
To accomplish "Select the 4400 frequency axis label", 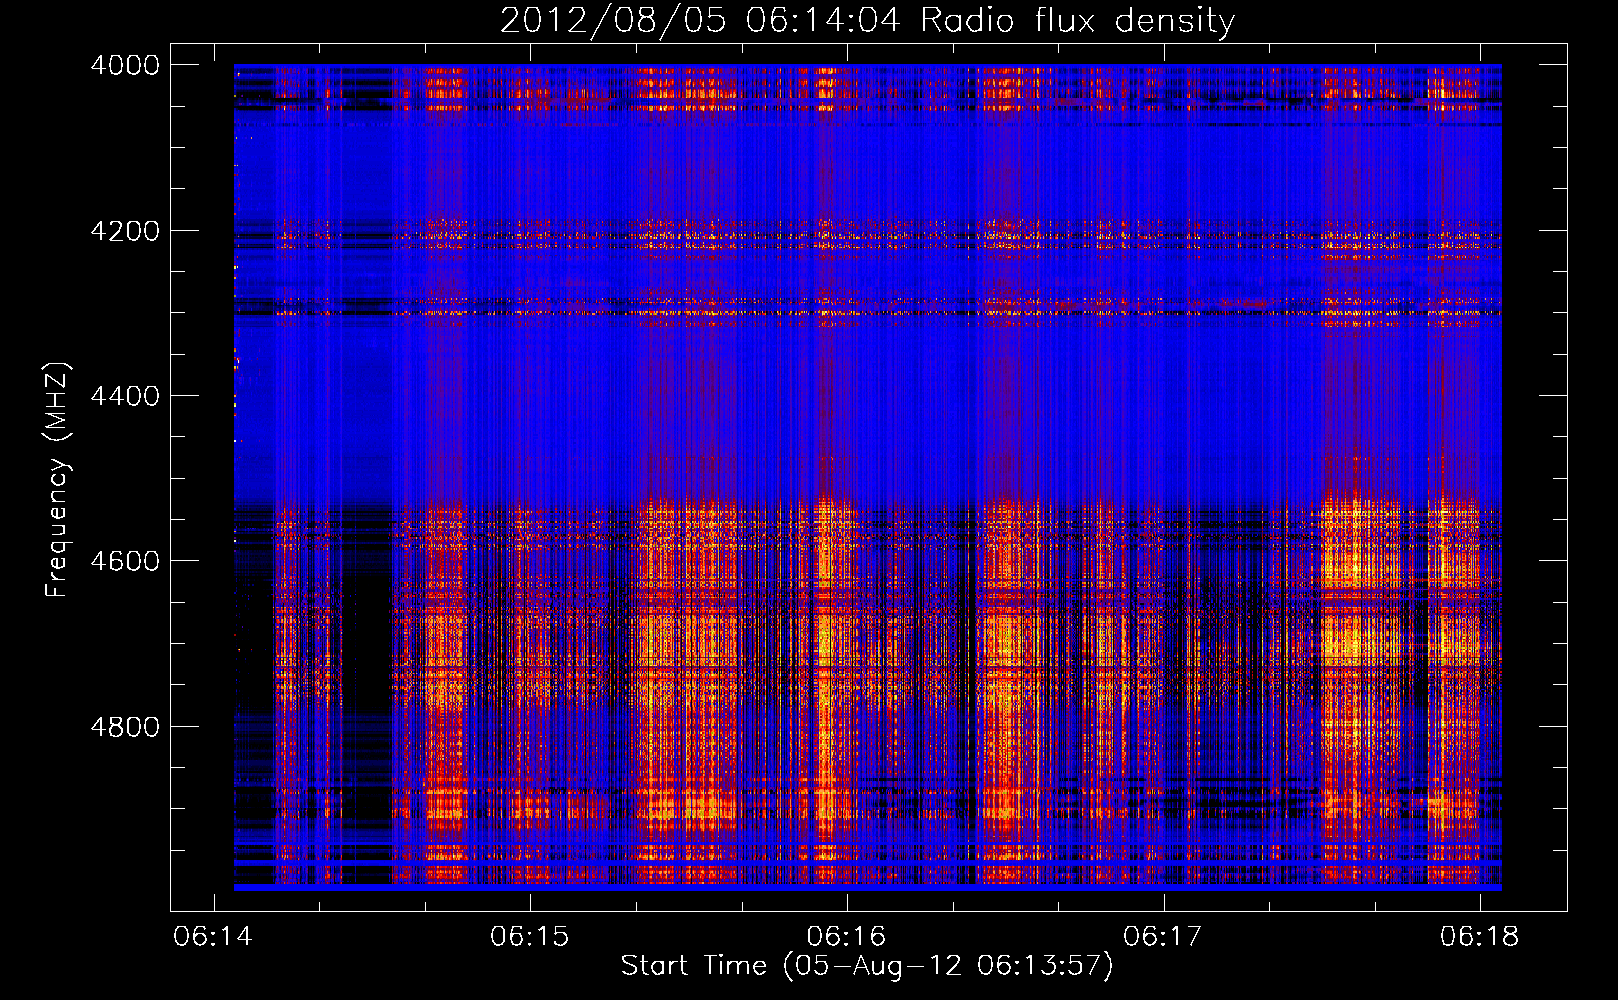I will click(125, 396).
